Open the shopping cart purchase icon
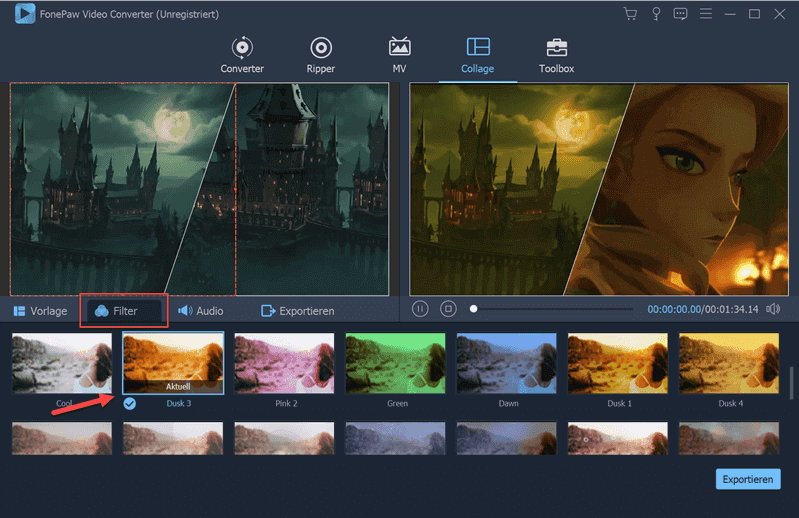The height and width of the screenshot is (518, 799). pyautogui.click(x=630, y=14)
